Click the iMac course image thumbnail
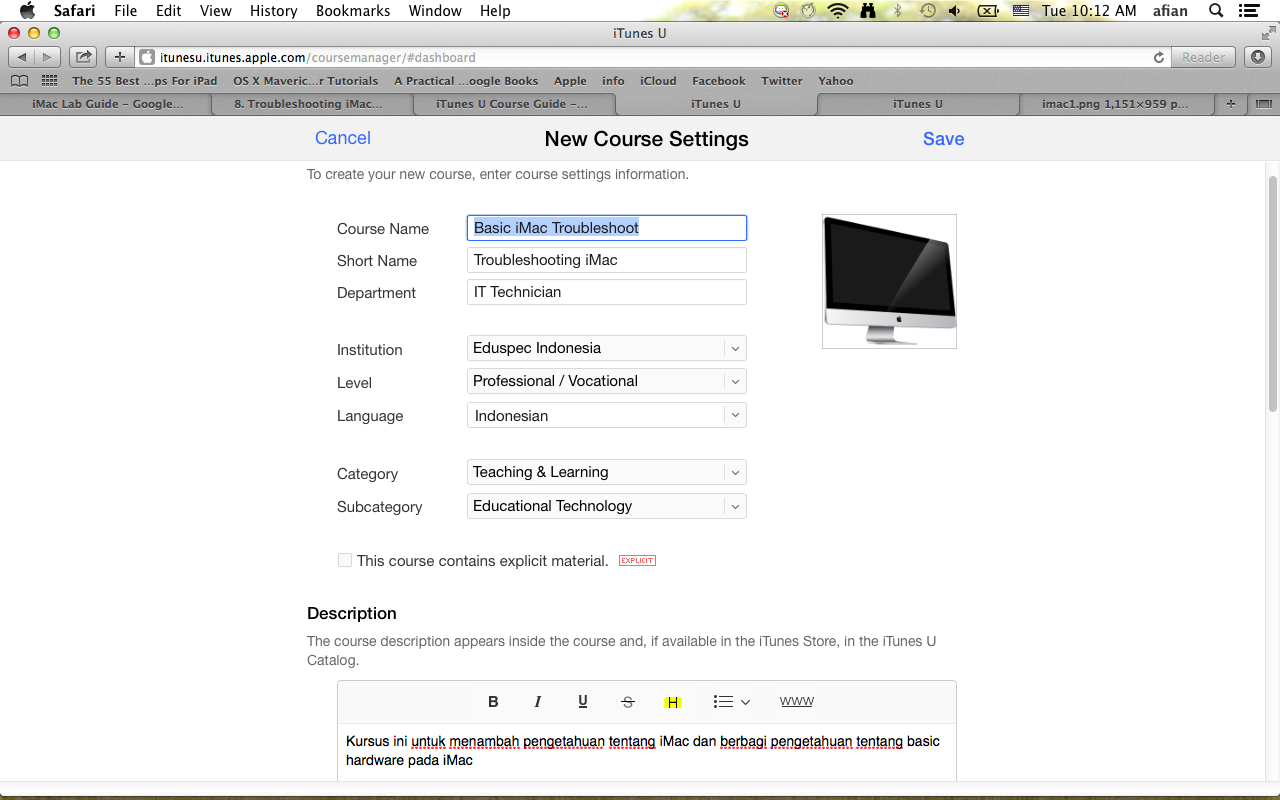 (889, 281)
